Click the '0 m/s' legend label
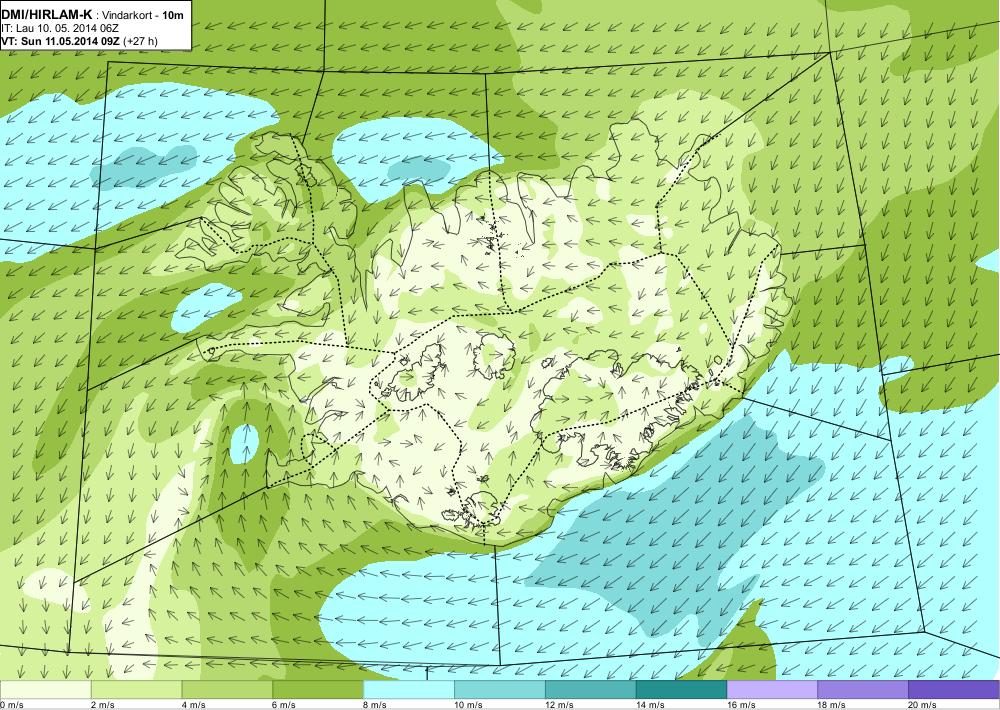Viewport: 1000px width, 710px height. tap(12, 705)
